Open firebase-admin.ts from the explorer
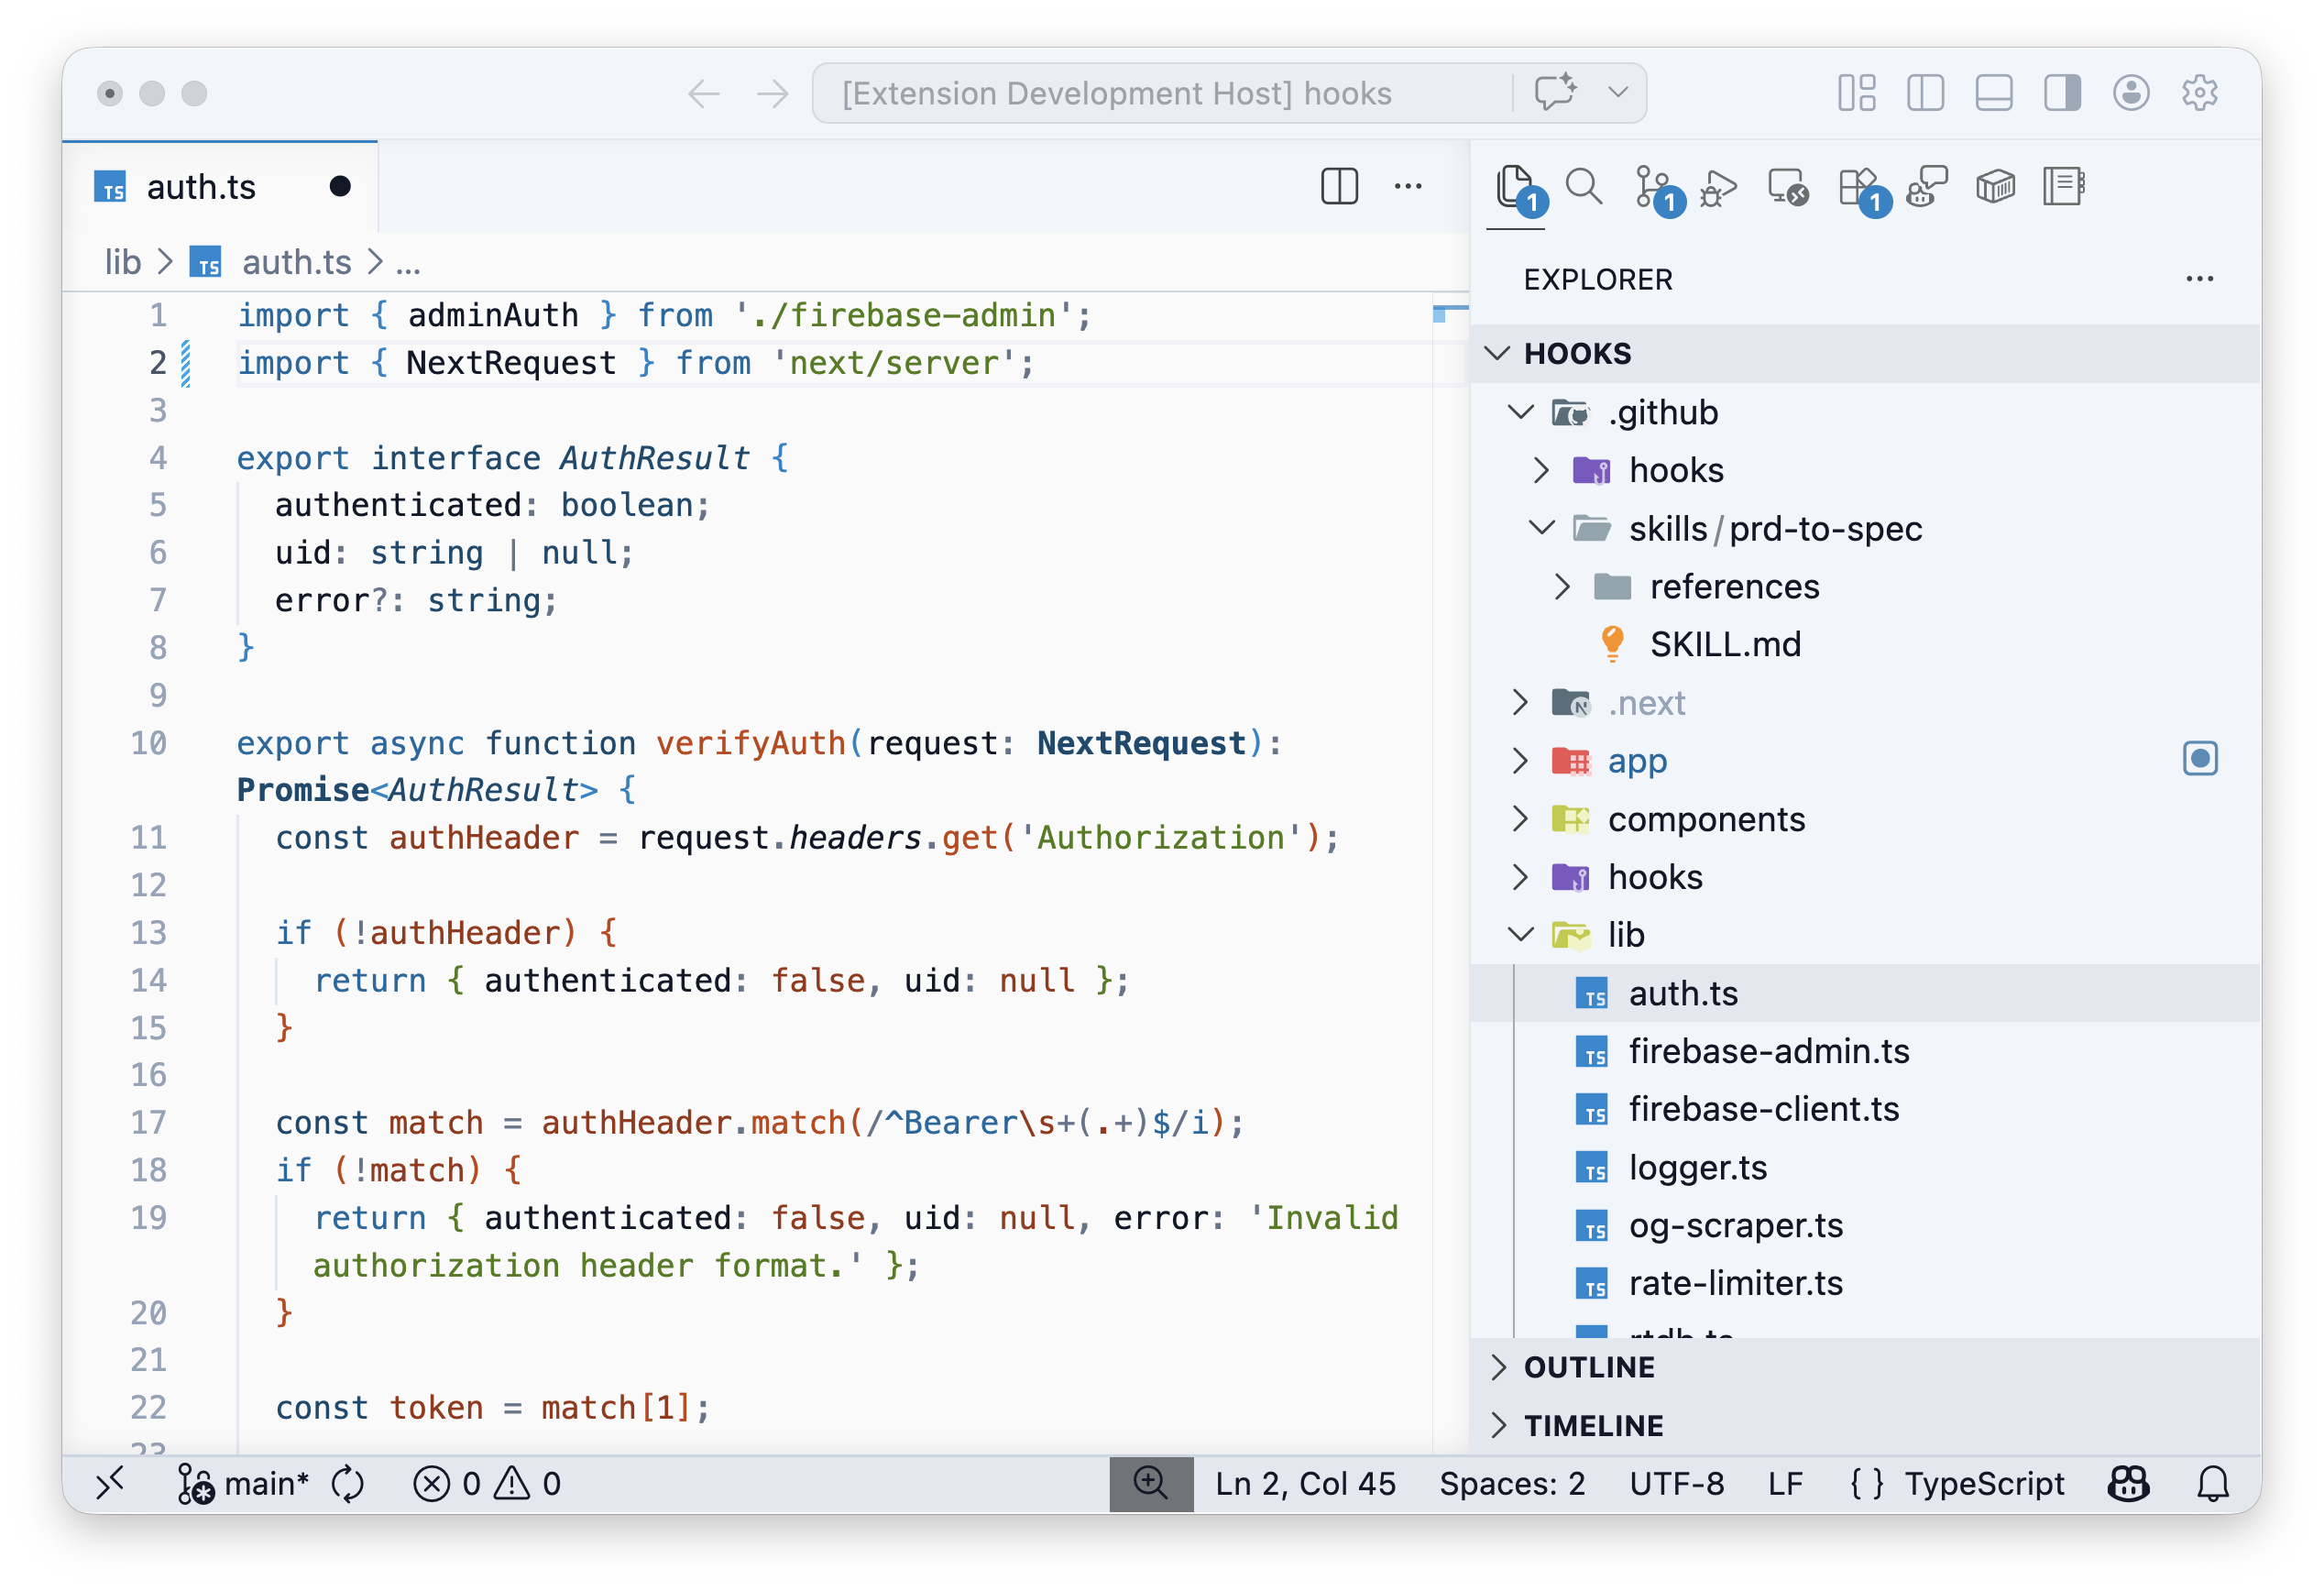 click(x=1767, y=1051)
